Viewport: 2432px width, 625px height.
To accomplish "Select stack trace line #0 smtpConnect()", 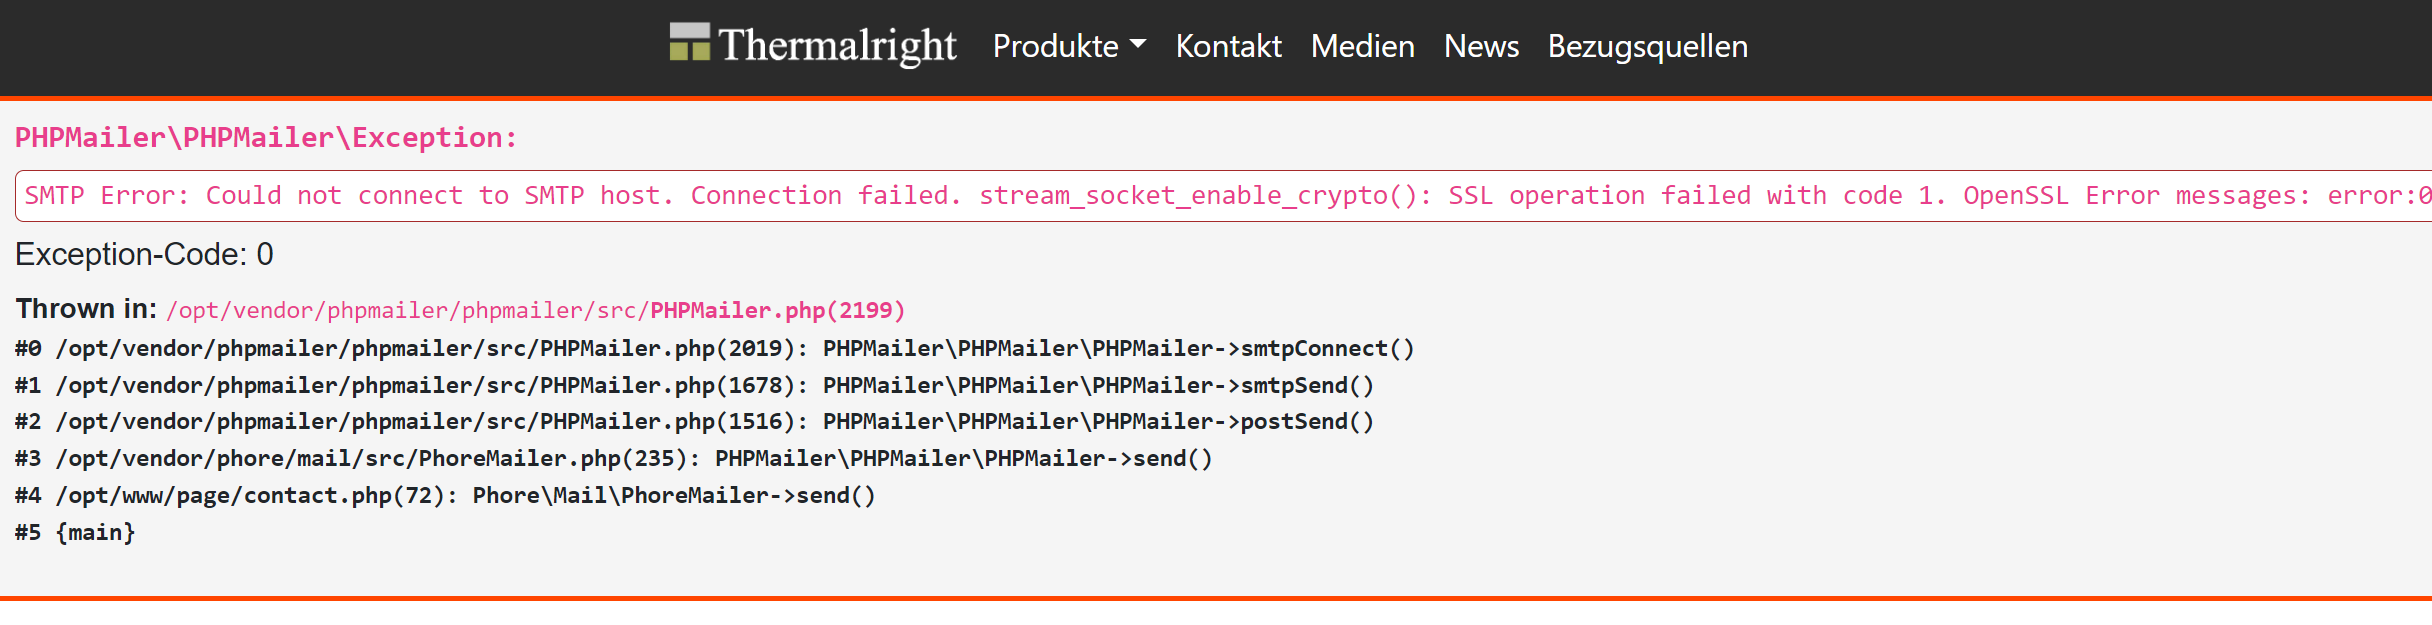I will point(715,348).
